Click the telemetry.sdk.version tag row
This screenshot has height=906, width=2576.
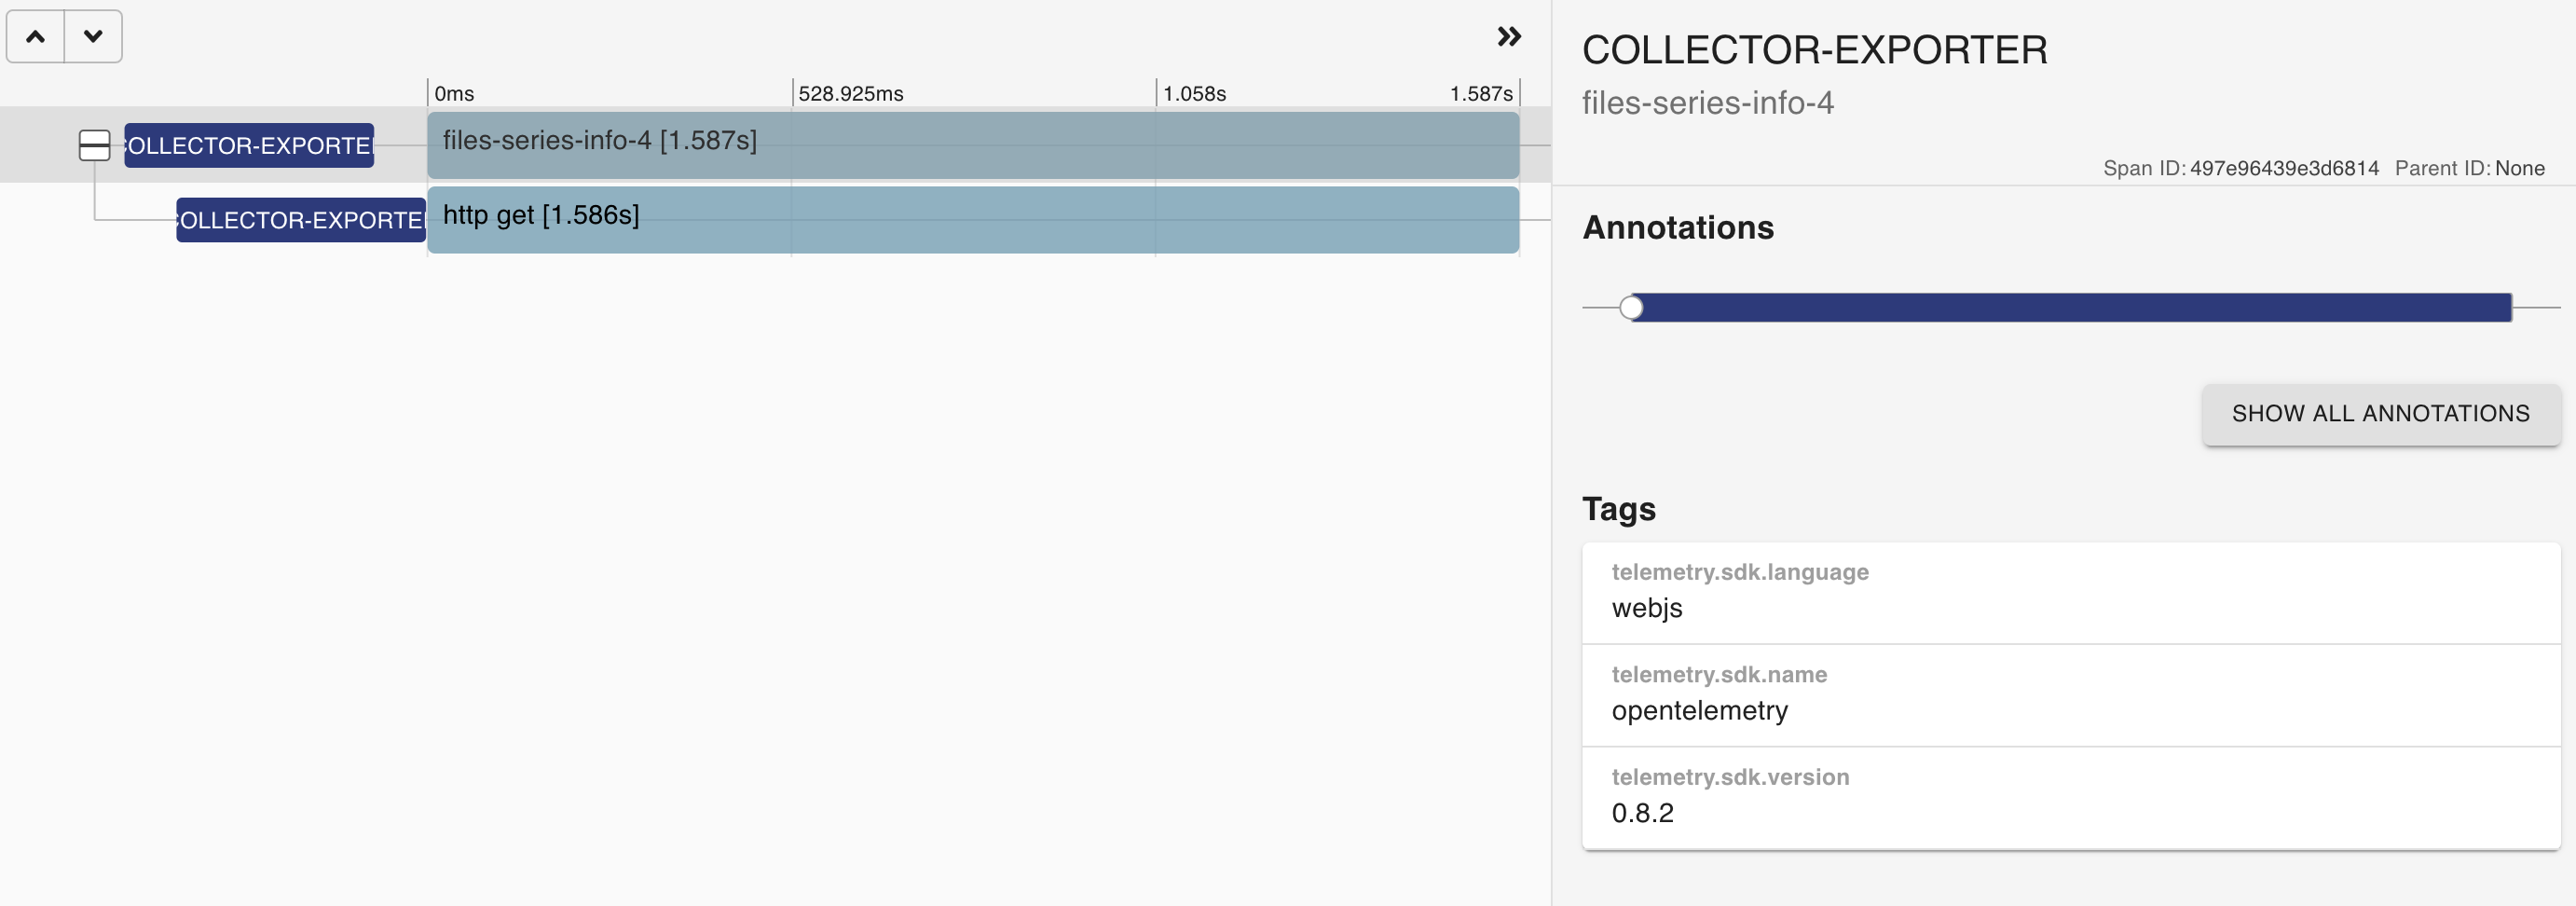coord(2070,797)
